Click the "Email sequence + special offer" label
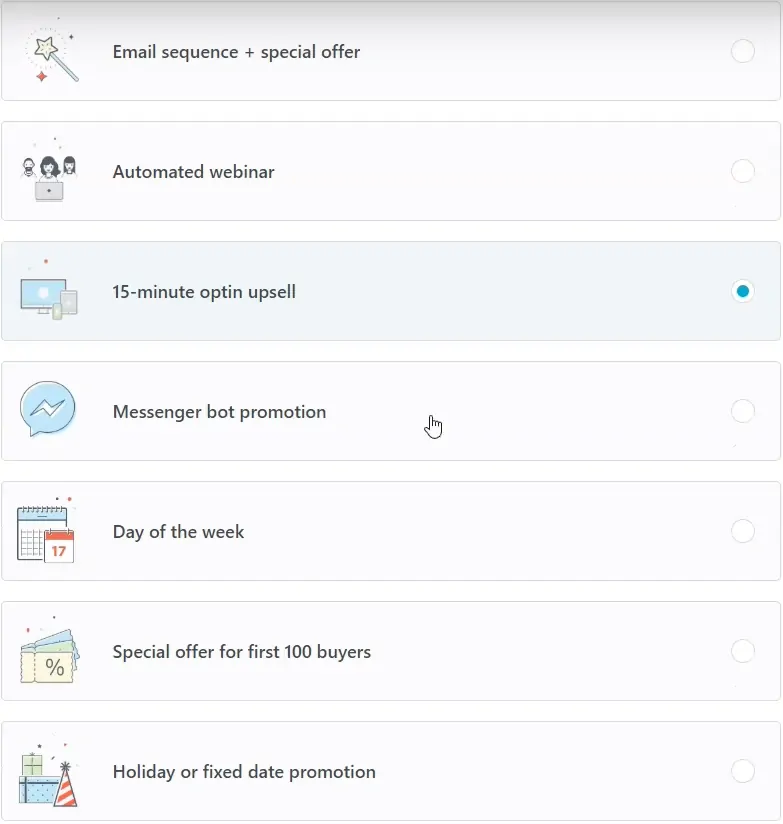 click(x=236, y=52)
